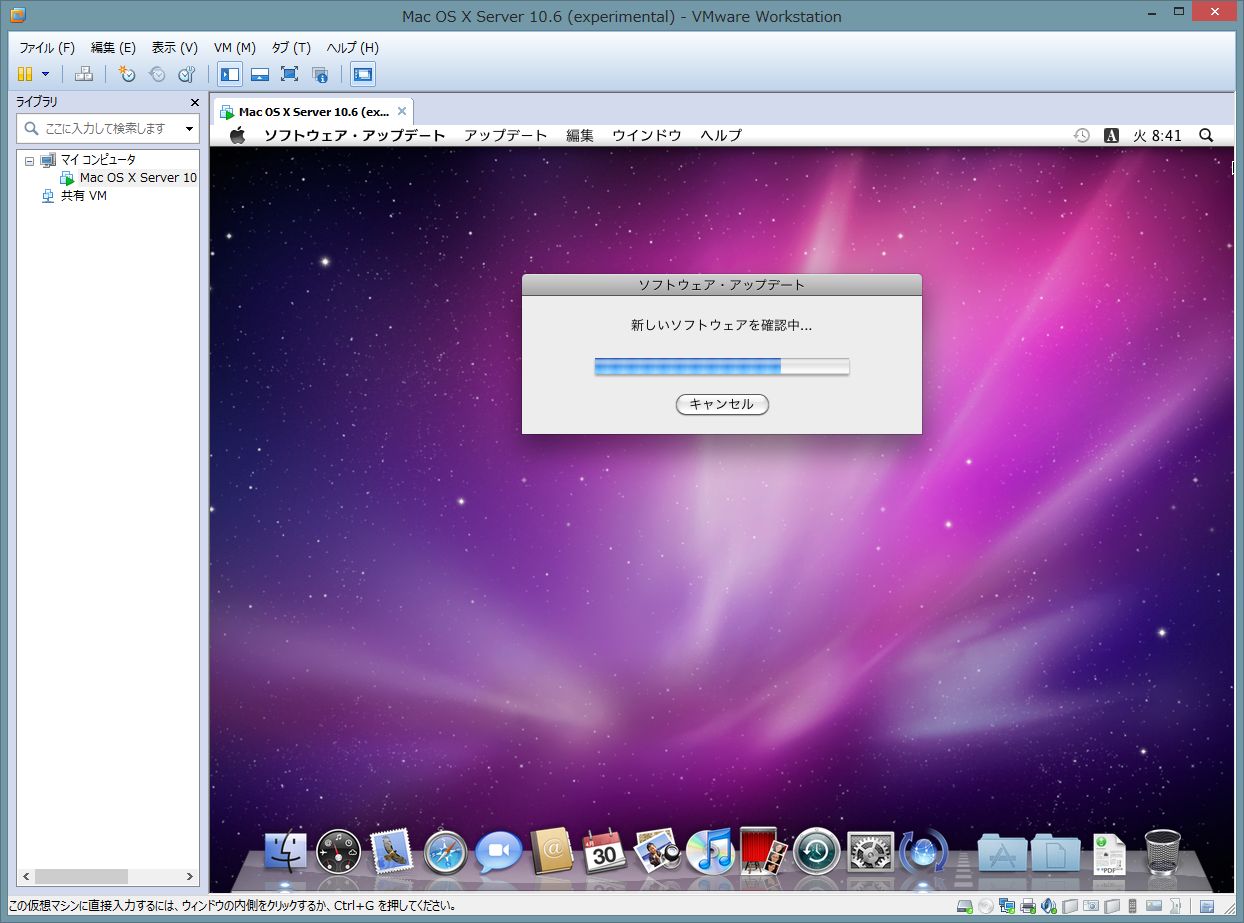Enter full screen mode from the toolbar
Viewport: 1244px width, 923px height.
[290, 74]
